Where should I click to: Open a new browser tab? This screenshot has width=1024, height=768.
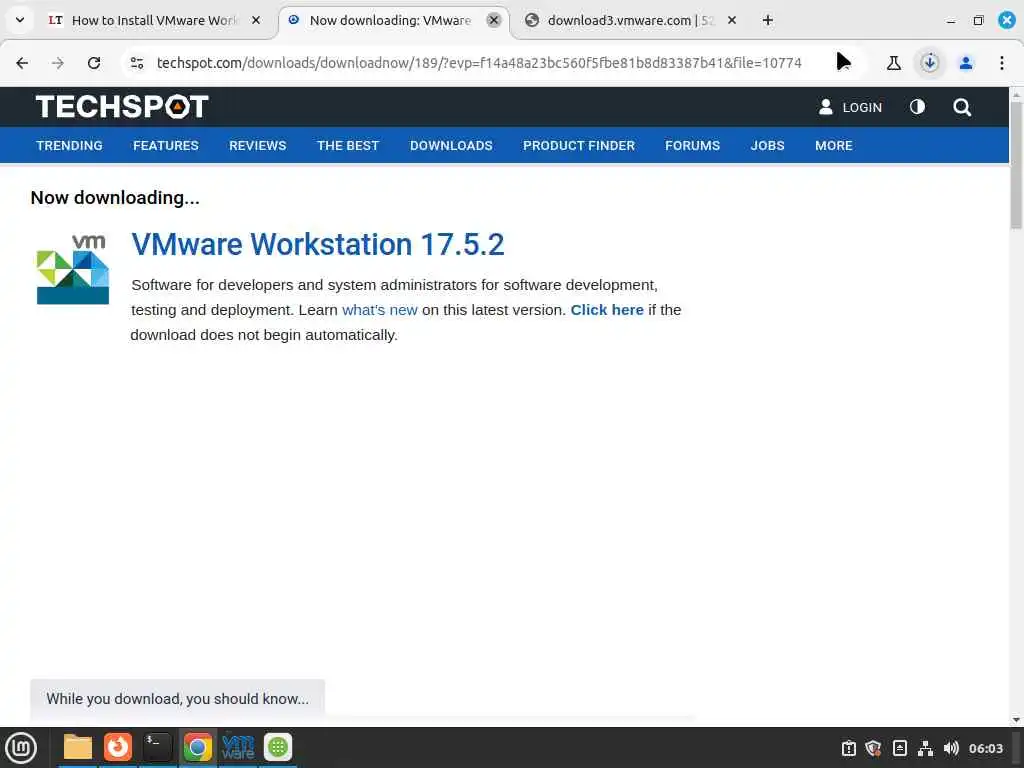(768, 20)
